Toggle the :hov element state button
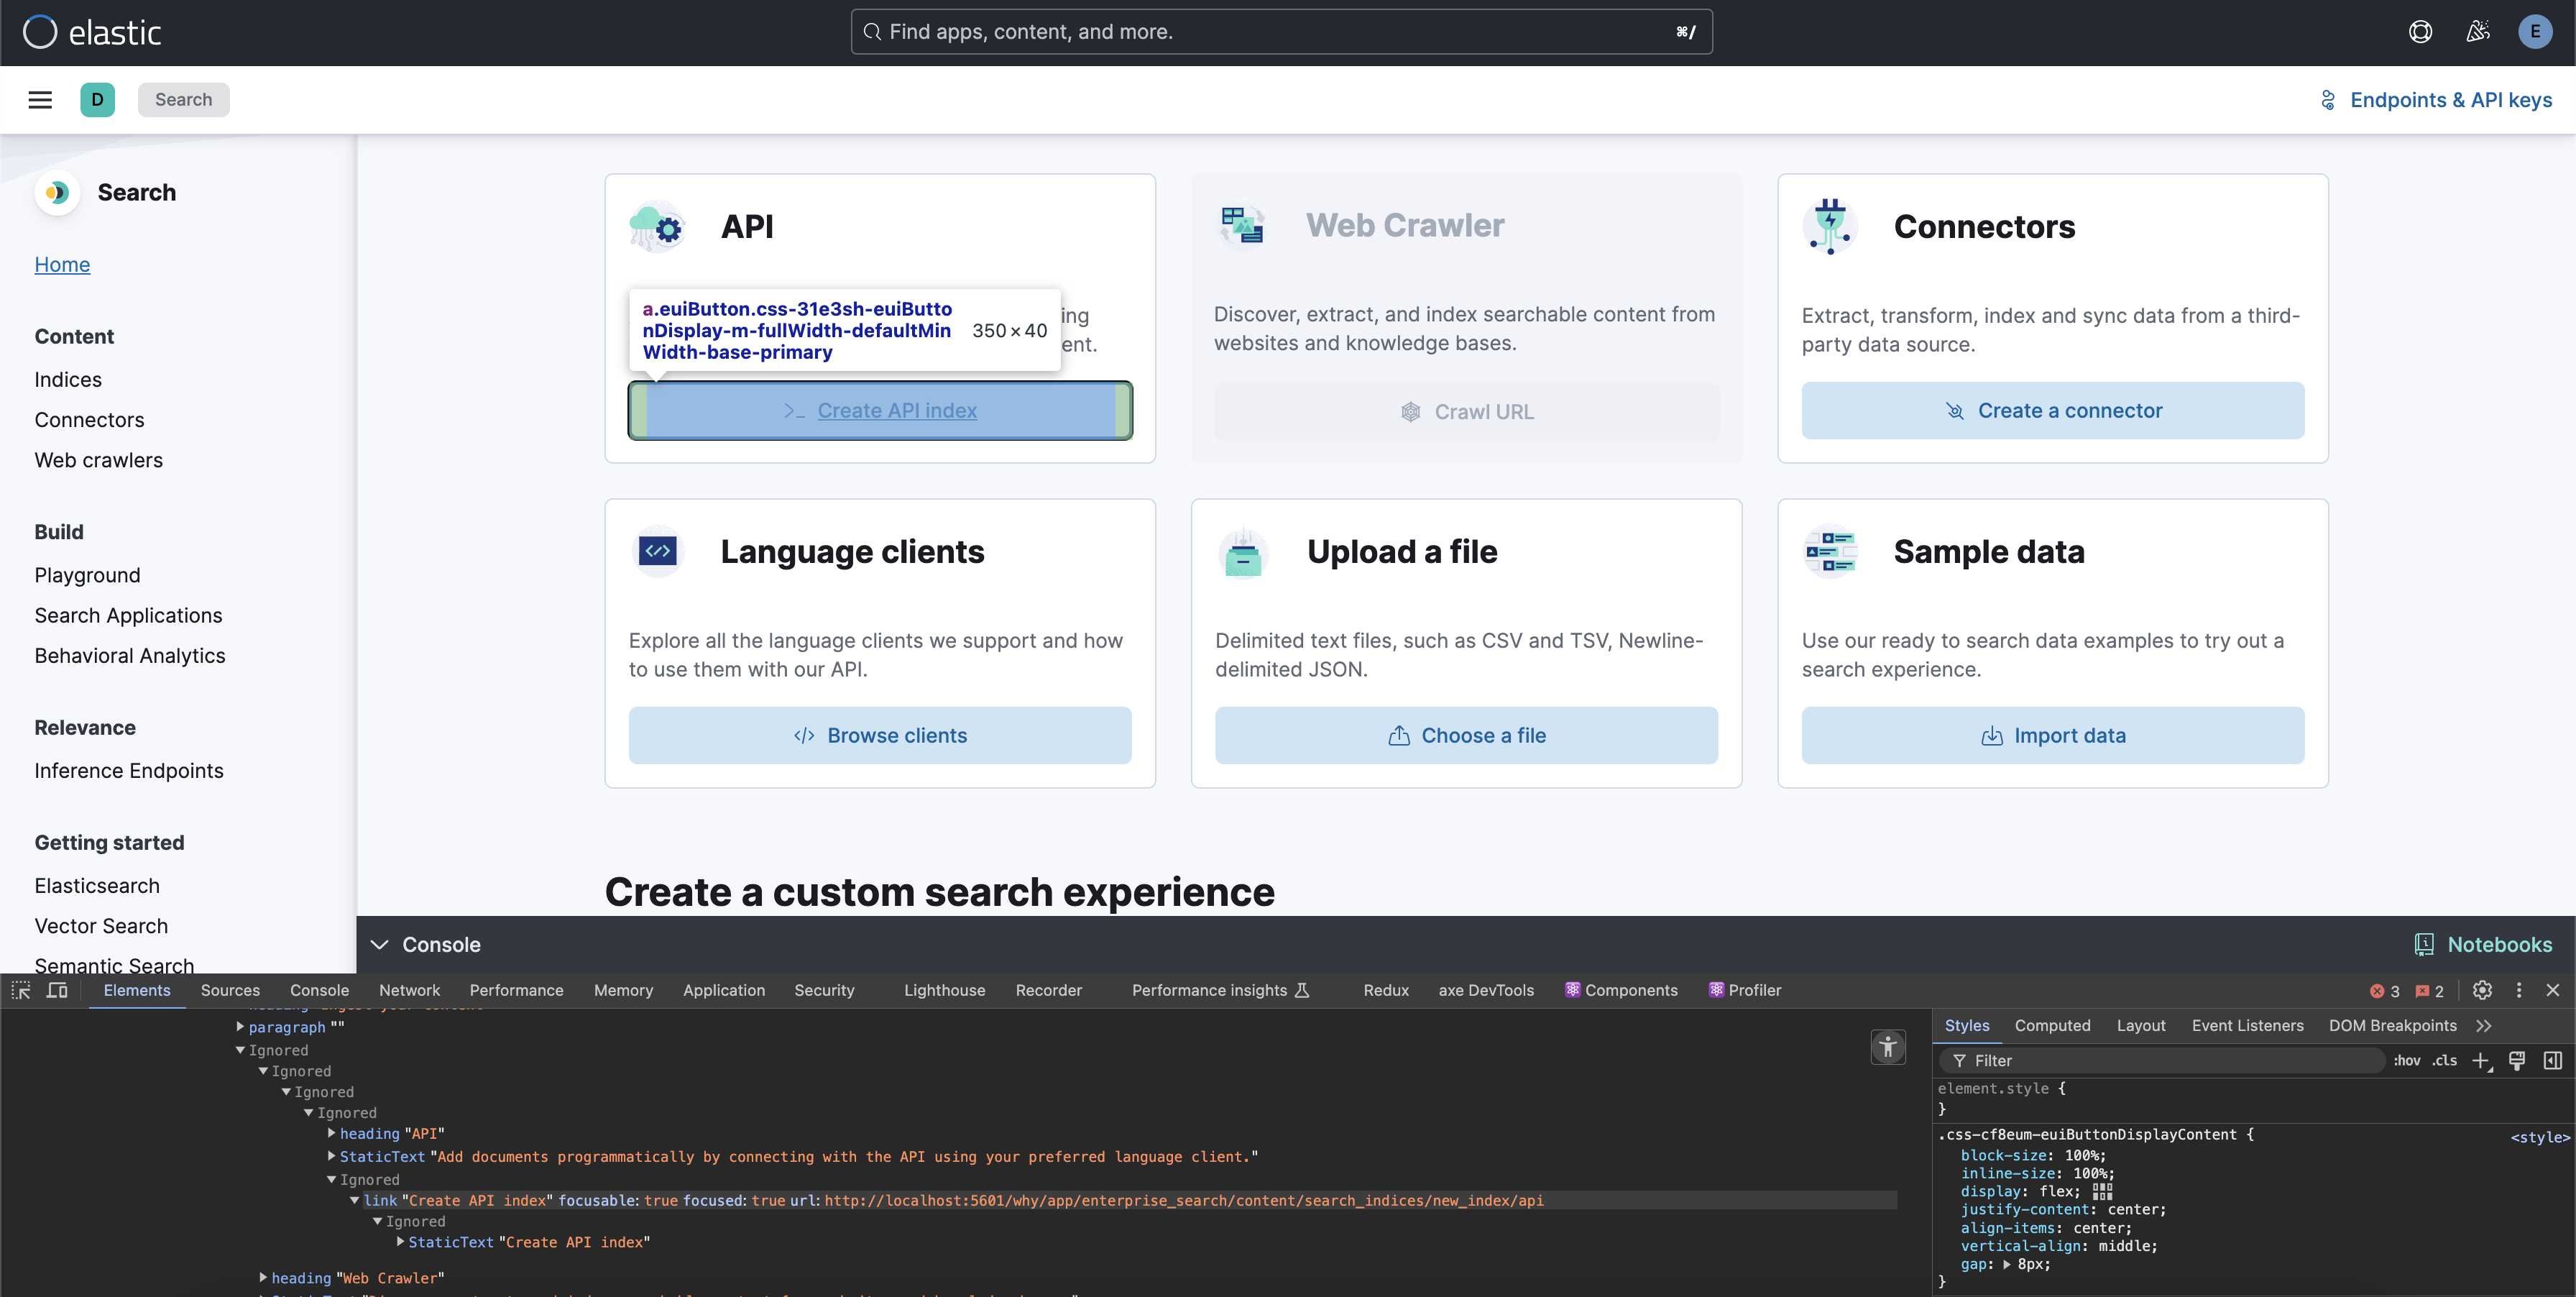The image size is (2576, 1297). 2406,1060
